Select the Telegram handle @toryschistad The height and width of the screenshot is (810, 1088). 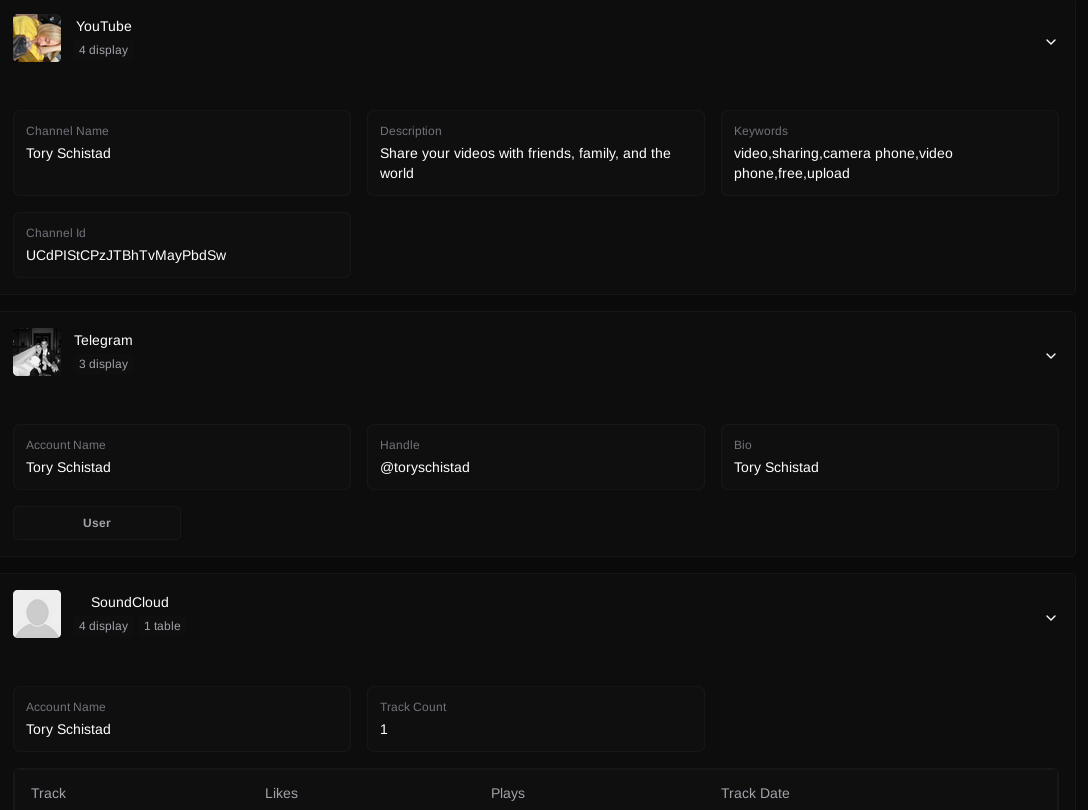[x=425, y=467]
